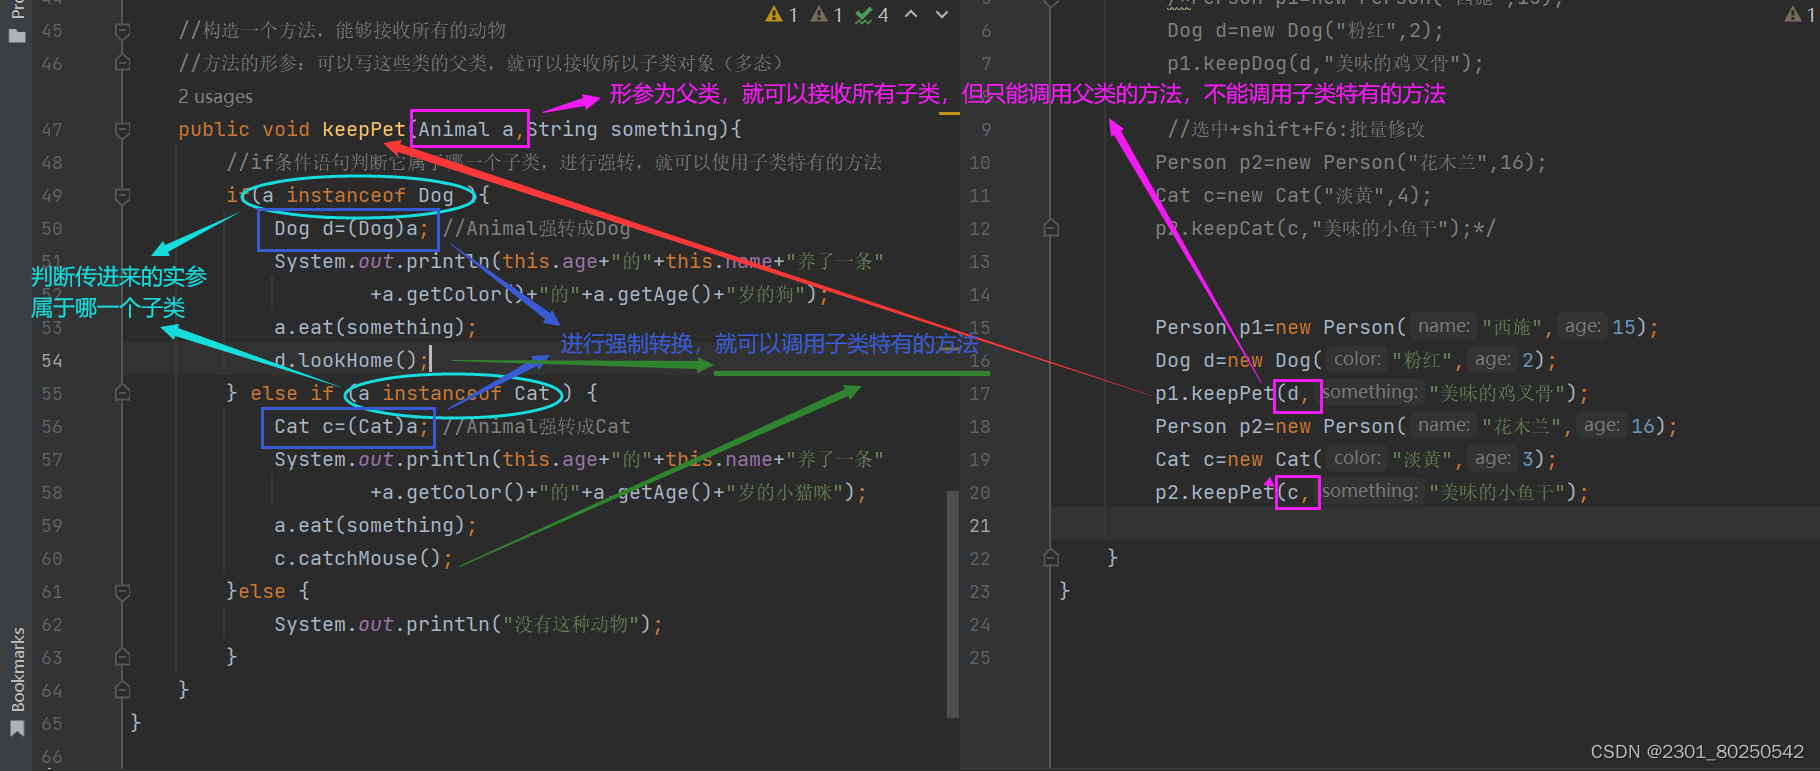The height and width of the screenshot is (771, 1820).
Task: Click string "美味的鸡叉骨" on line 17
Action: (x=1497, y=394)
